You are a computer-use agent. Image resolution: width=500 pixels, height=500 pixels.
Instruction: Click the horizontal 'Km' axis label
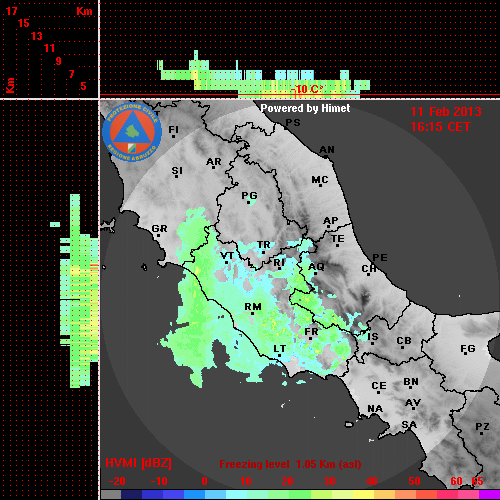tap(84, 11)
